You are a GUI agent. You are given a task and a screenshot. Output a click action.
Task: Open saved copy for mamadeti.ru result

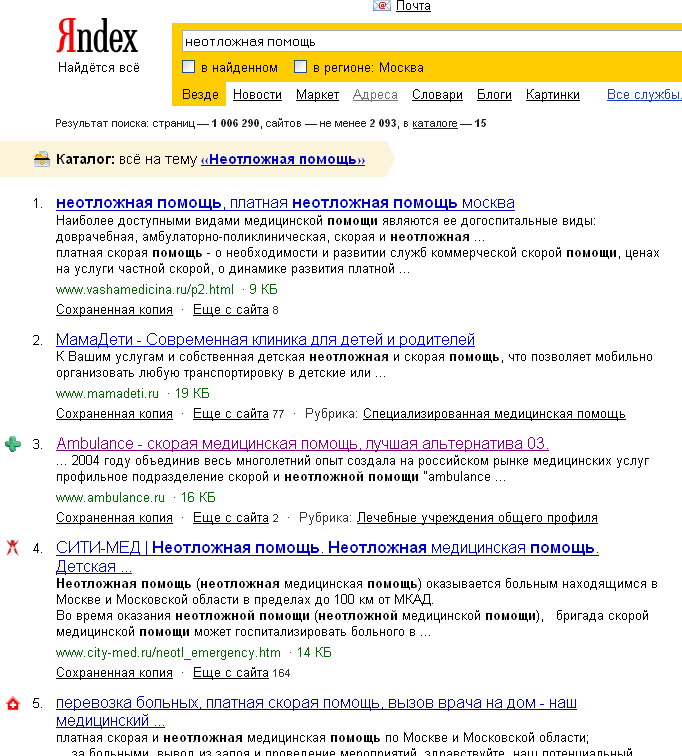114,414
